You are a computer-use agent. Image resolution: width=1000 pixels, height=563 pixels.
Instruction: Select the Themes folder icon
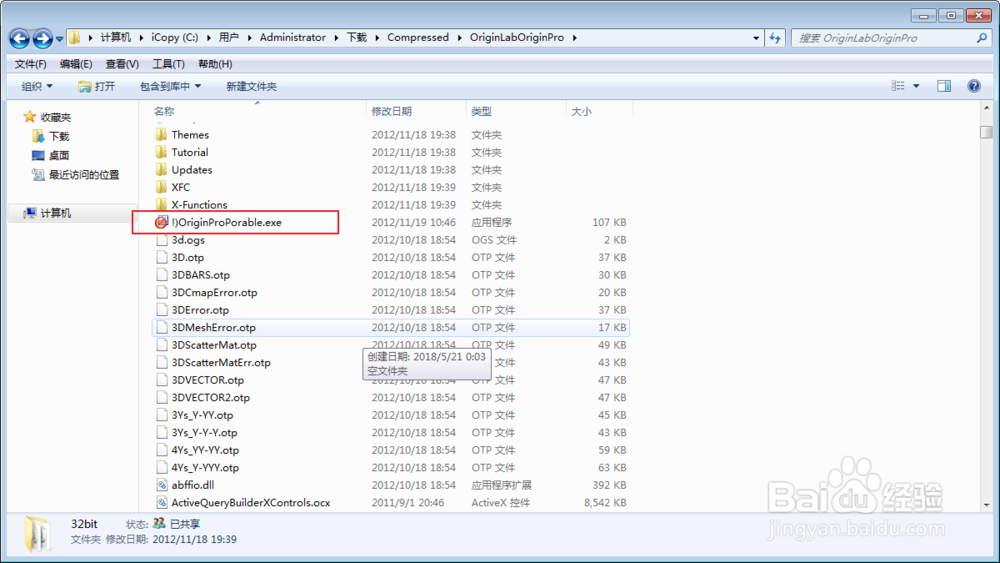point(161,135)
